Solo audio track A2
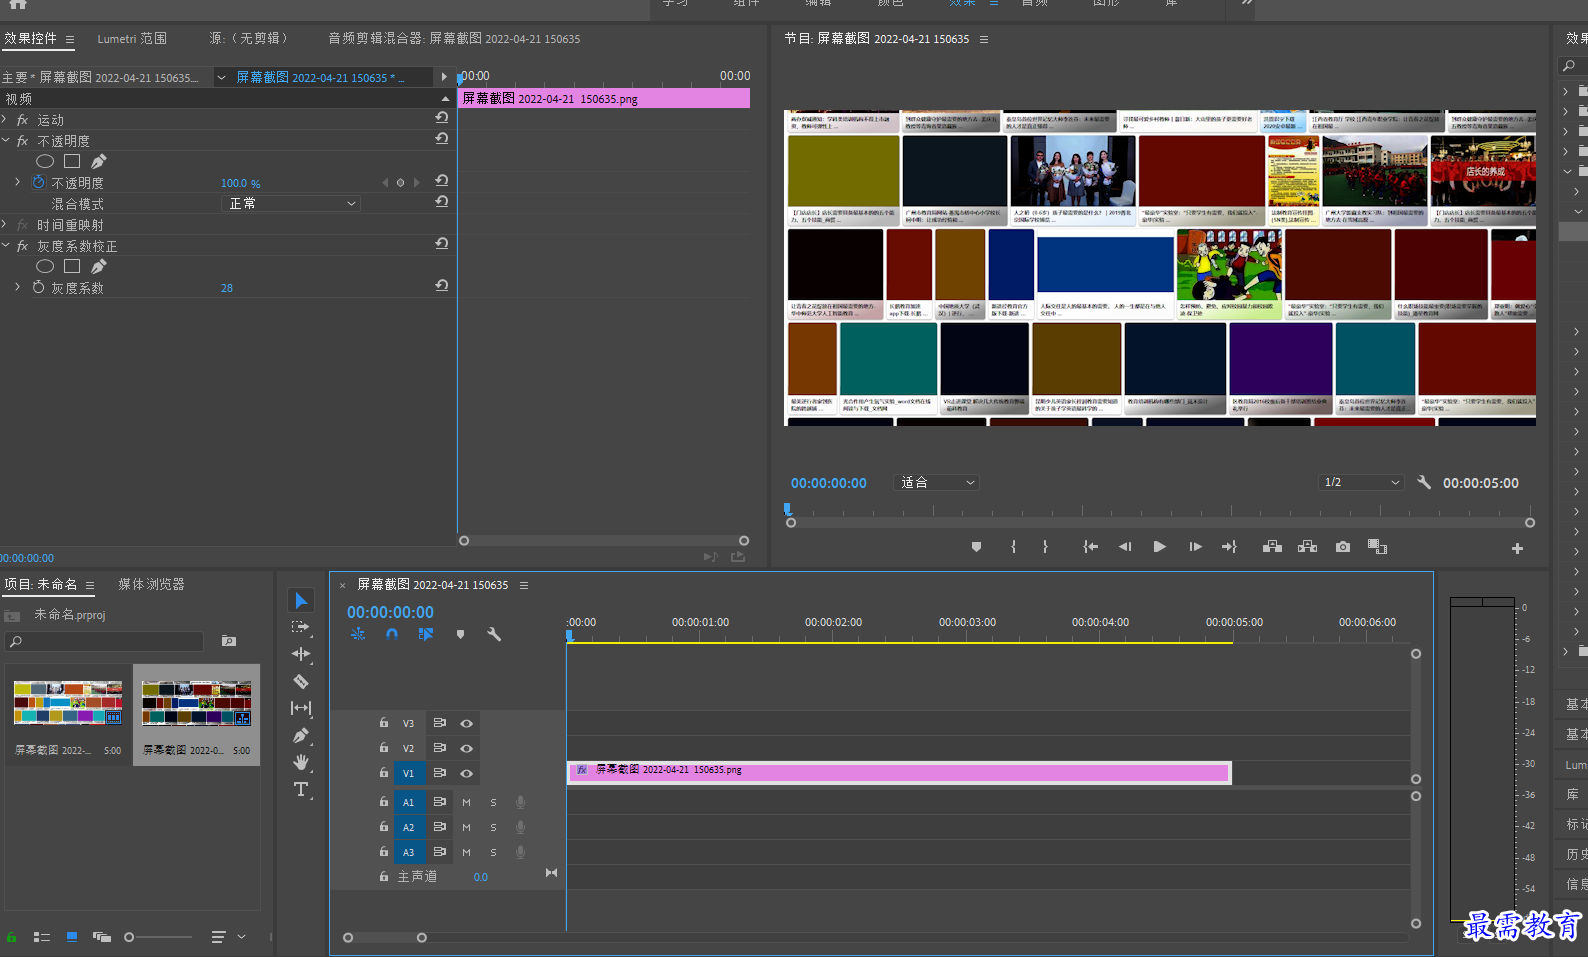 coord(493,827)
